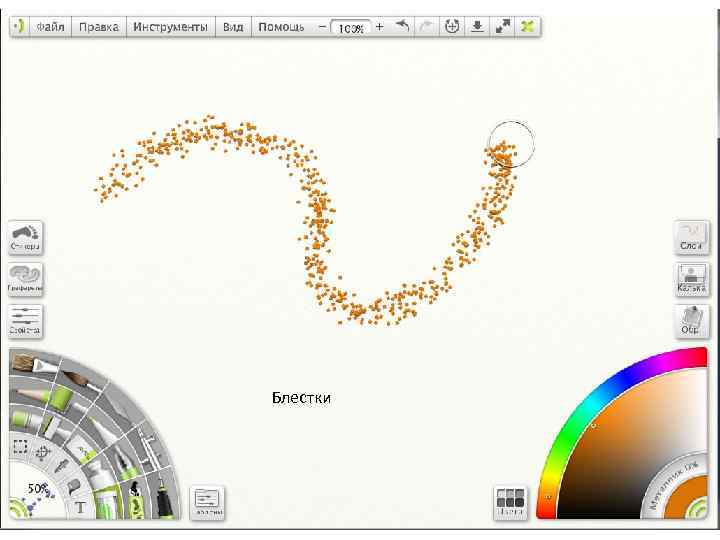Click the canvas rotate/position icon
The image size is (720, 540).
[452, 27]
